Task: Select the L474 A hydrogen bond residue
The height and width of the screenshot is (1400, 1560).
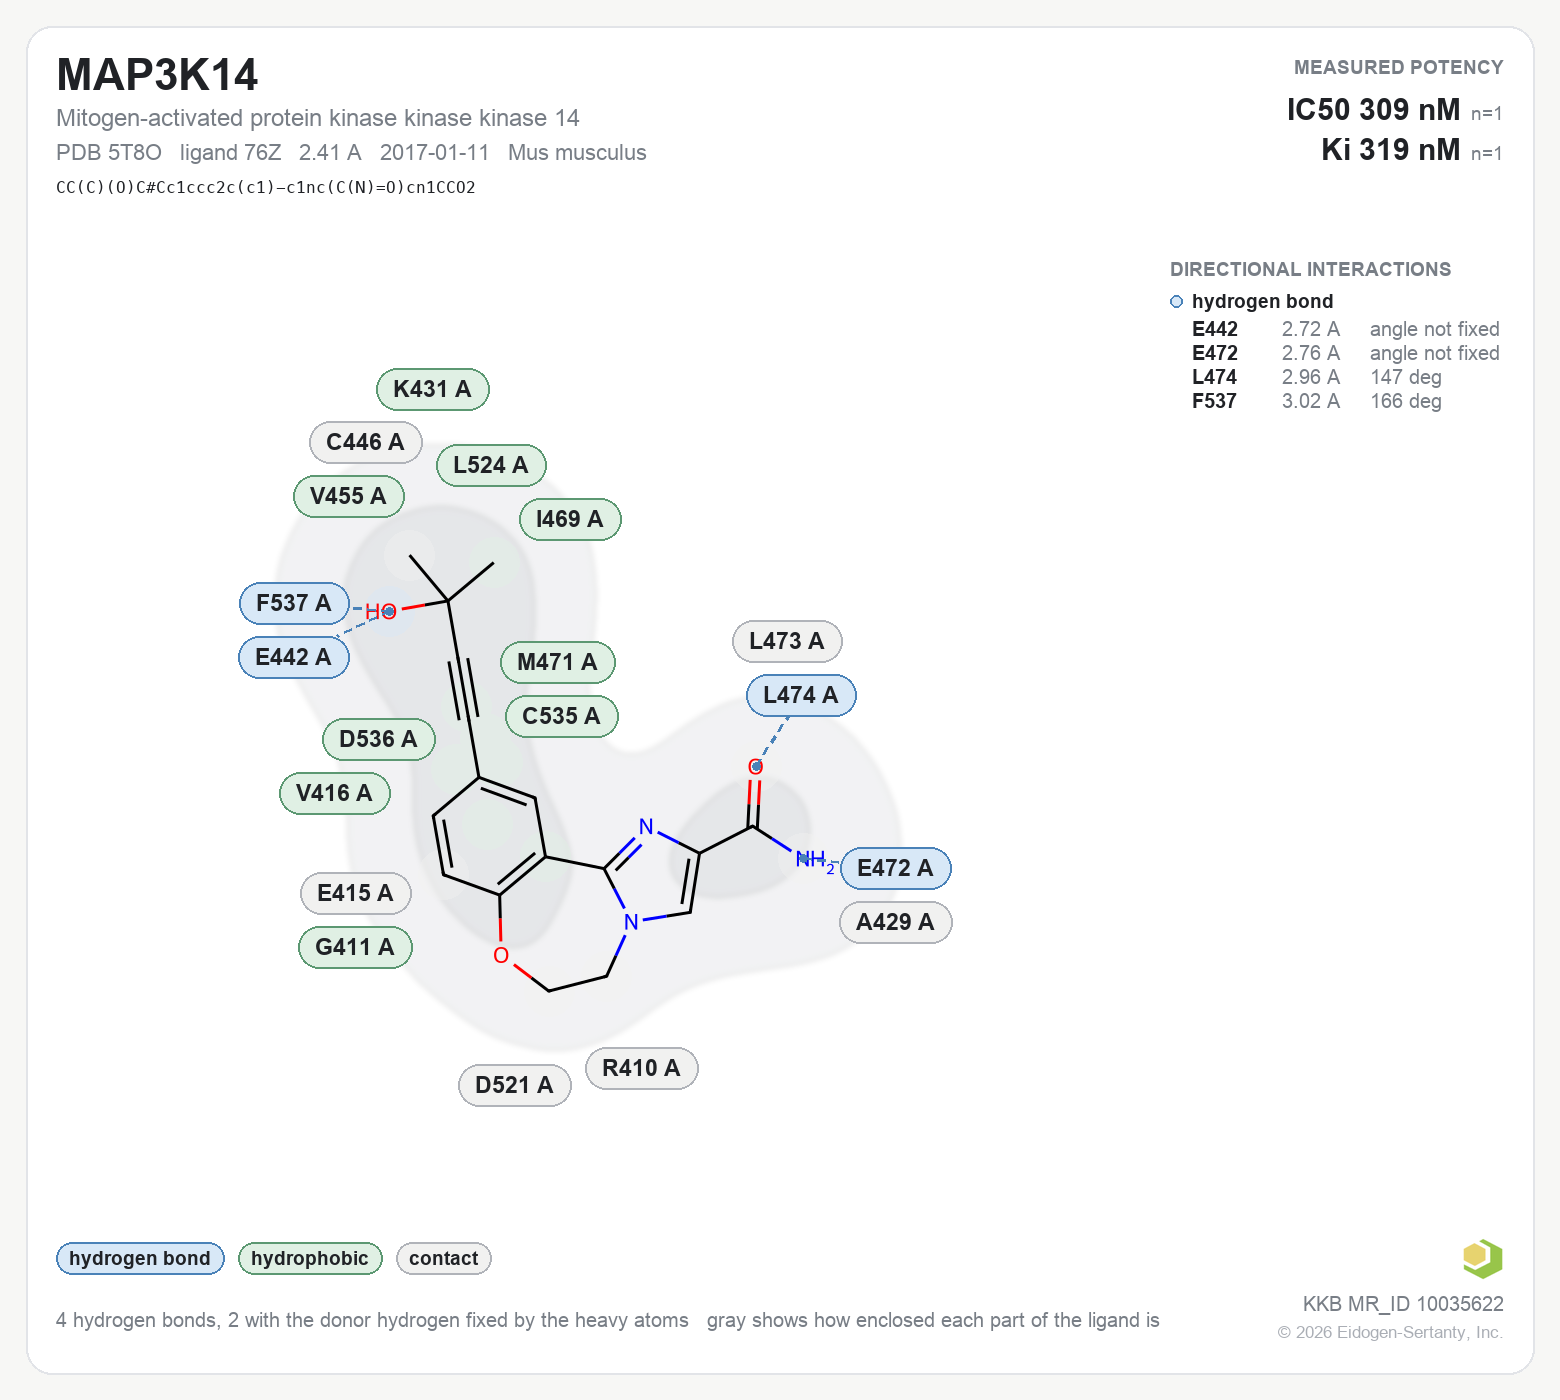Action: [x=801, y=695]
